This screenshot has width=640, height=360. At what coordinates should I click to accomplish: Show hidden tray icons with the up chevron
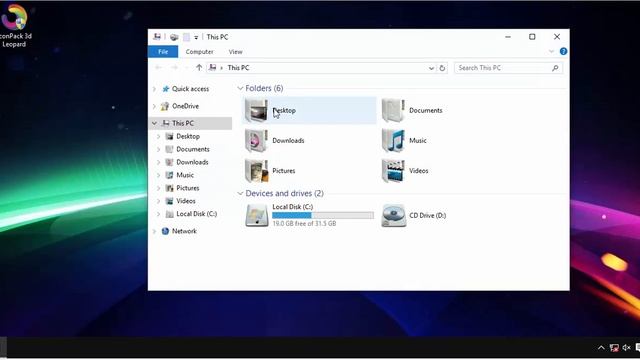tap(601, 348)
